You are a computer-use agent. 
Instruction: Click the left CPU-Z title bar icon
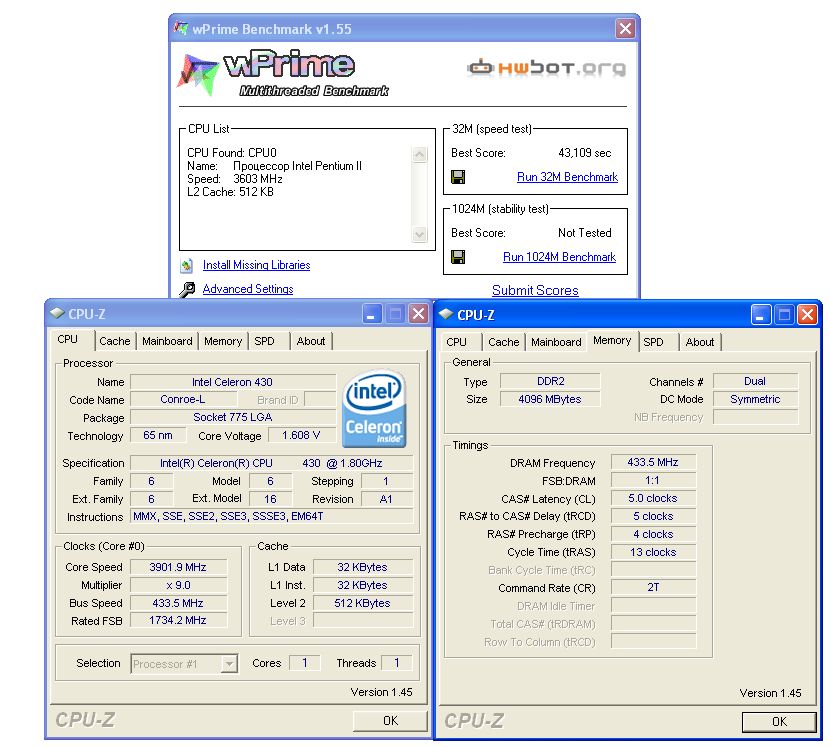tap(57, 313)
